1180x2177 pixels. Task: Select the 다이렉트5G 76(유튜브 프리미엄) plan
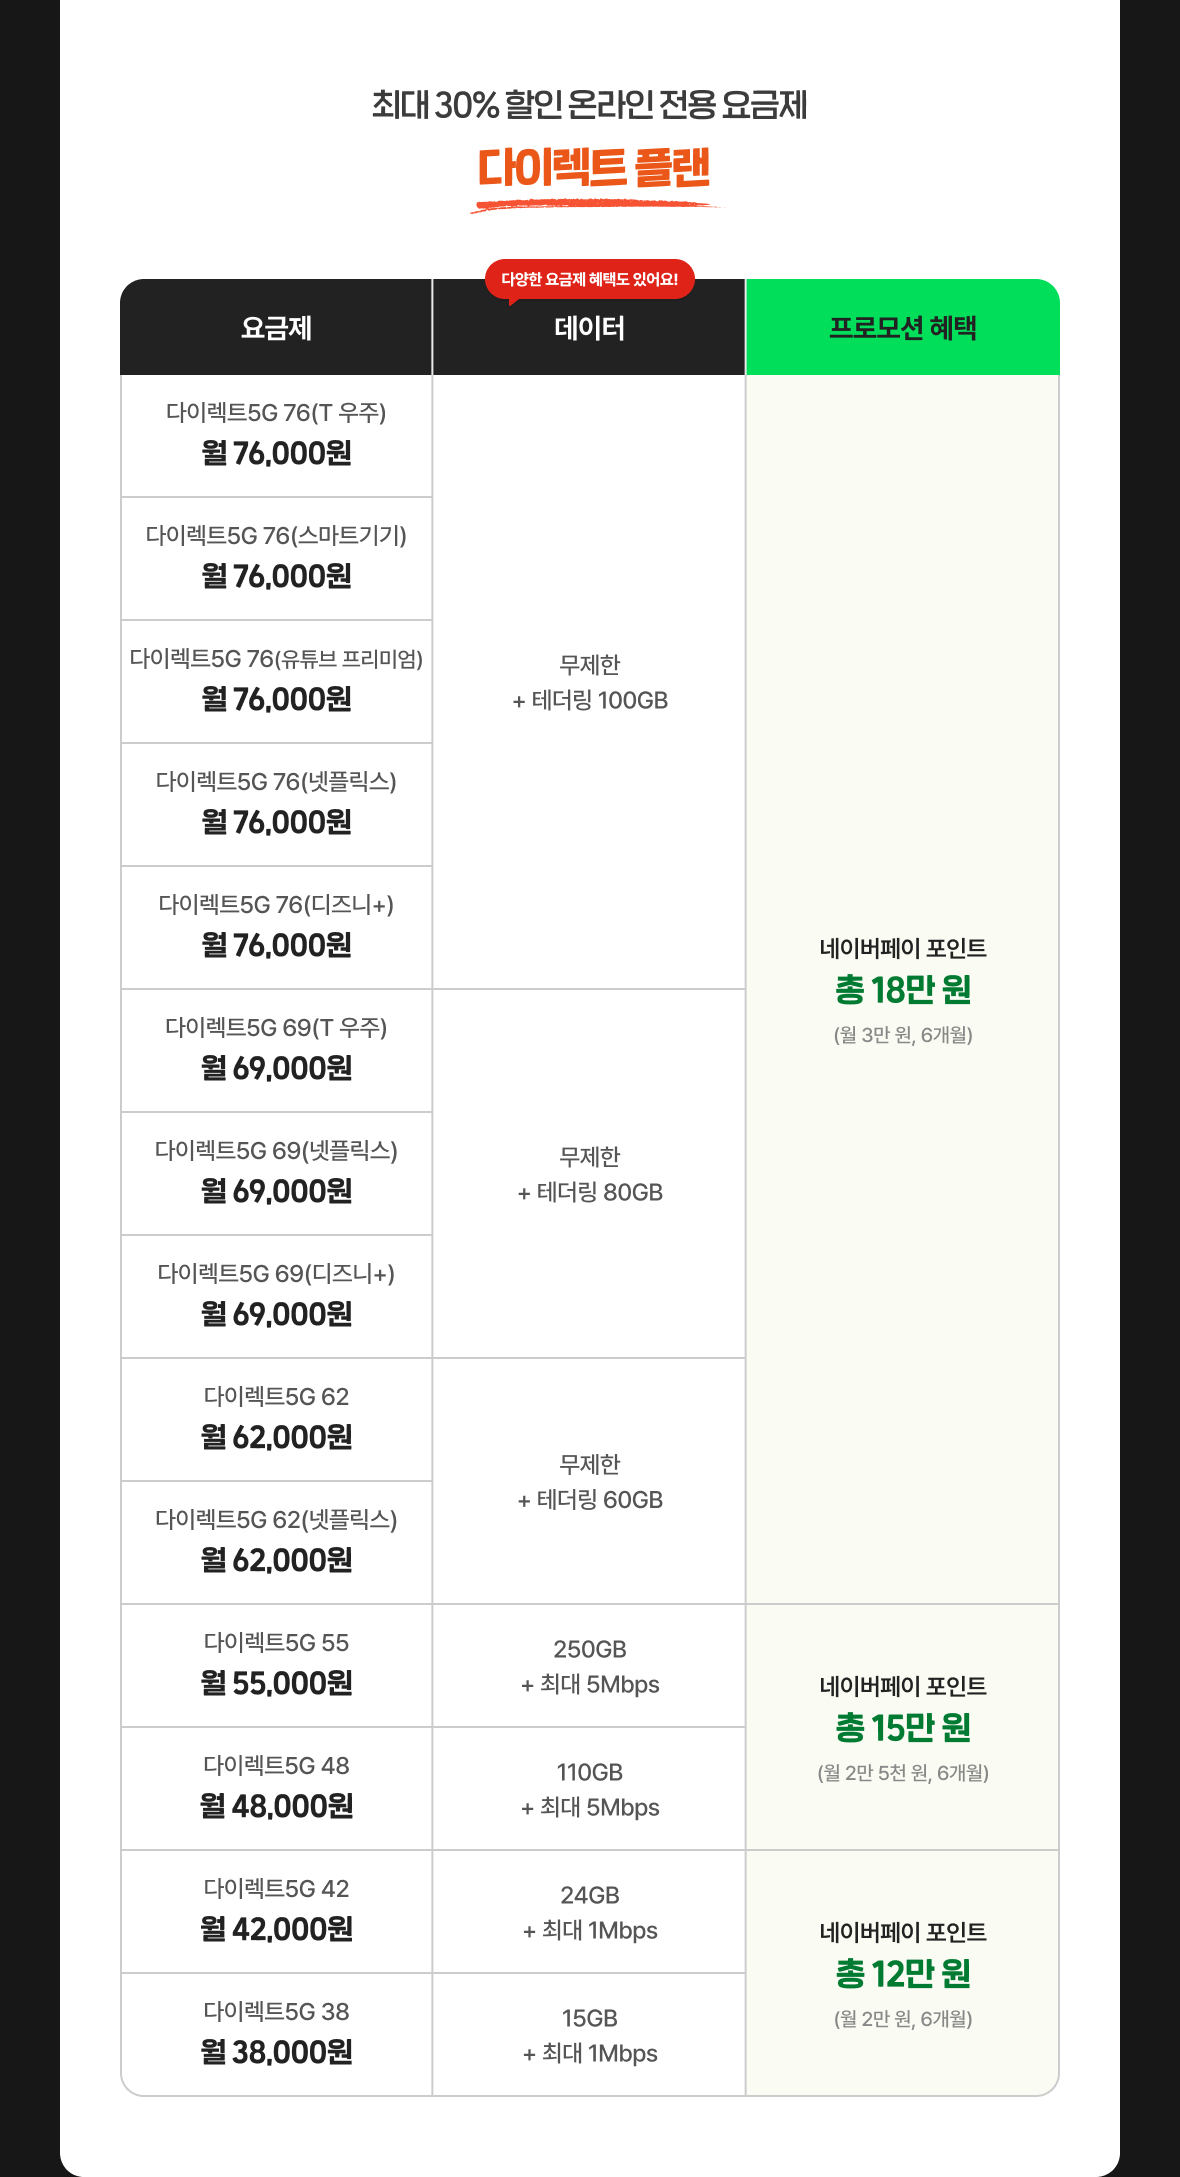(276, 681)
